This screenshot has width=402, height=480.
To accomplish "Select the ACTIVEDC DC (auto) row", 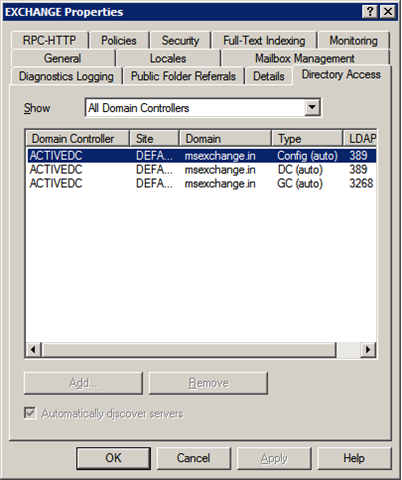I will coord(202,170).
